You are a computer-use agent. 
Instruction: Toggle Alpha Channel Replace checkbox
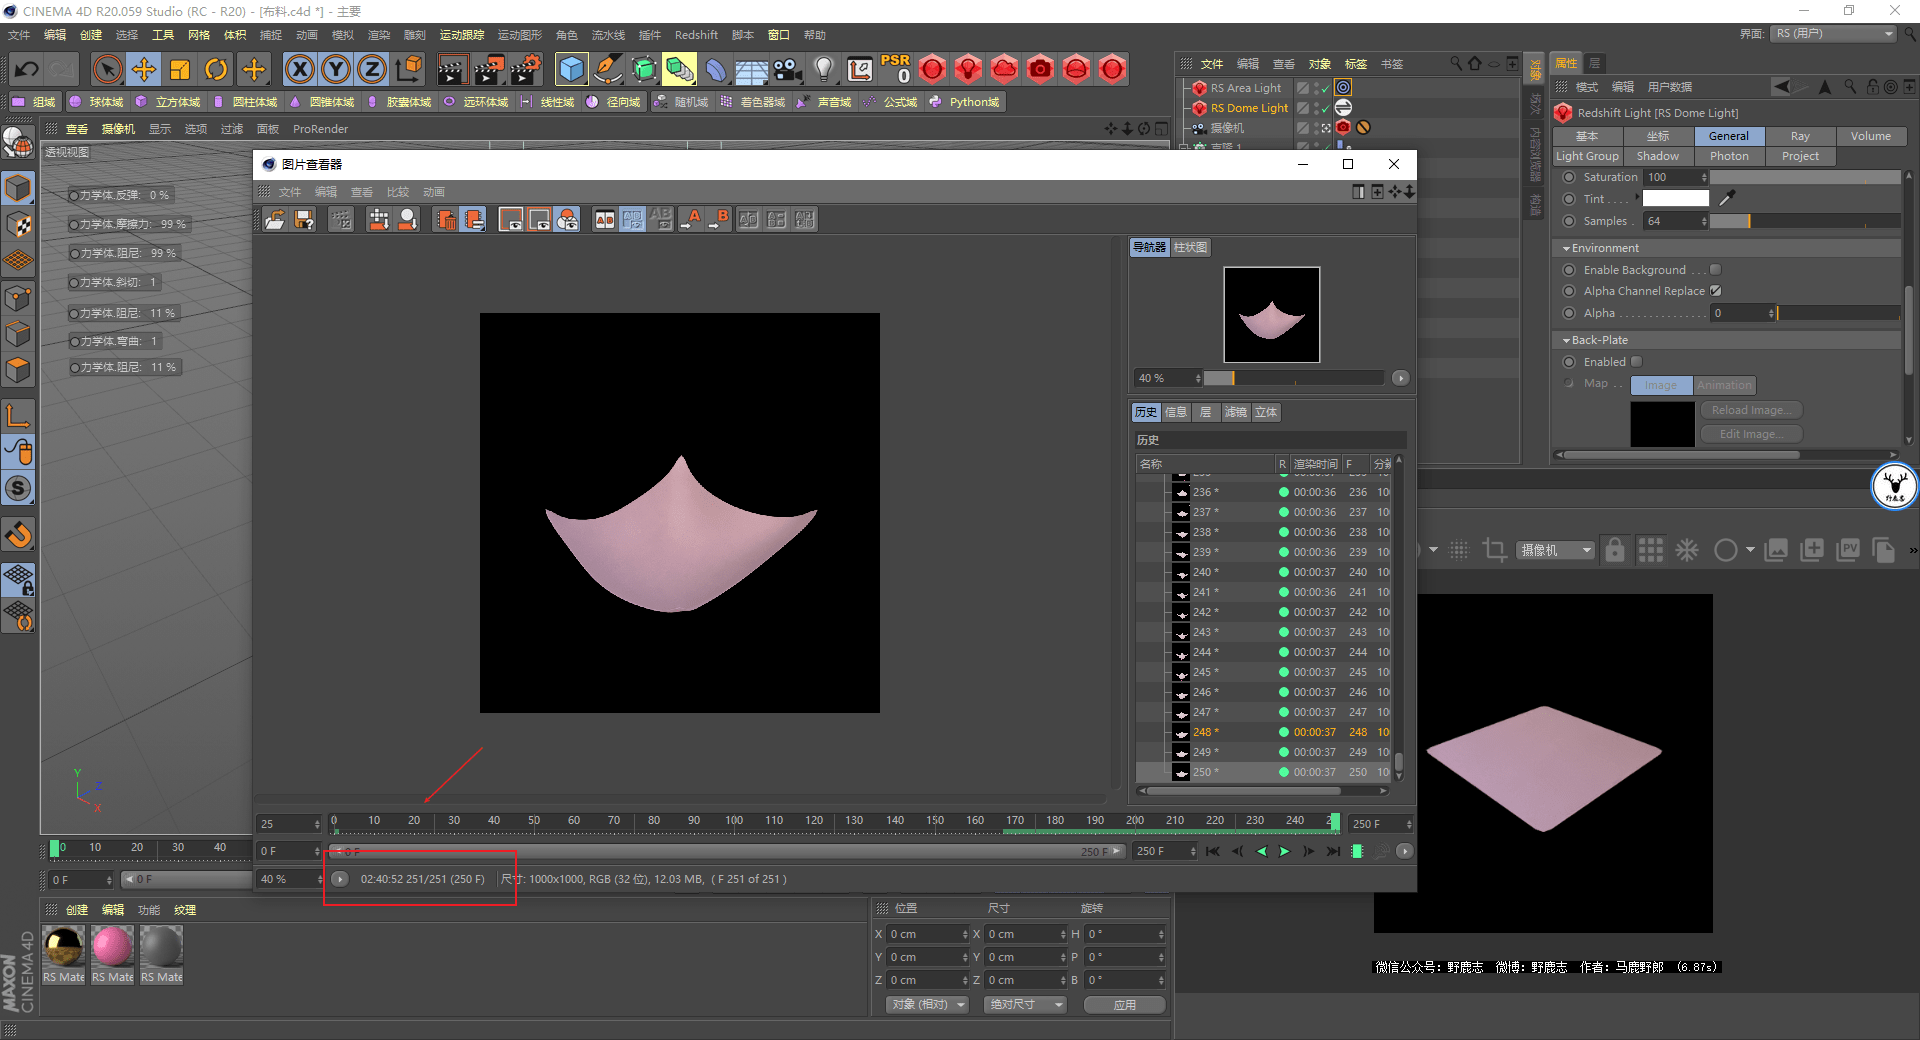1715,291
